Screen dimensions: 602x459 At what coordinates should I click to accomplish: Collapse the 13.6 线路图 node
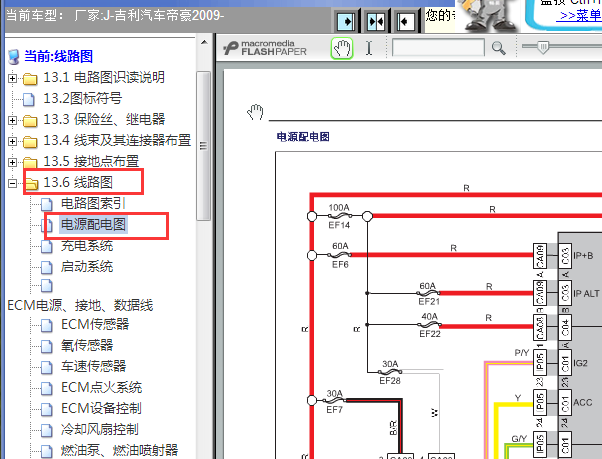click(12, 183)
